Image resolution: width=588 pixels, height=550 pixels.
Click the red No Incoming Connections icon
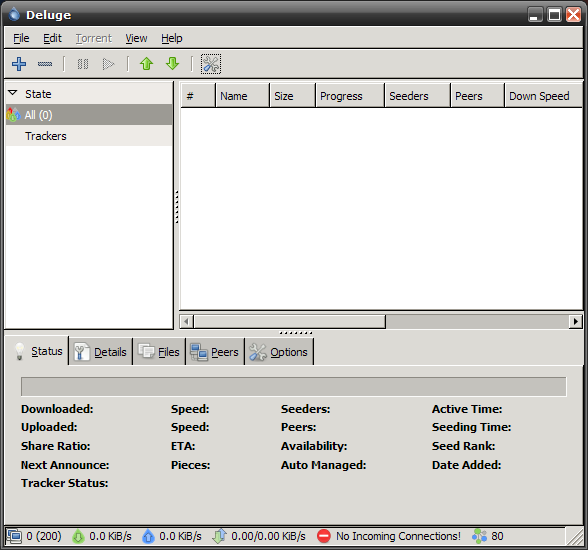click(324, 536)
